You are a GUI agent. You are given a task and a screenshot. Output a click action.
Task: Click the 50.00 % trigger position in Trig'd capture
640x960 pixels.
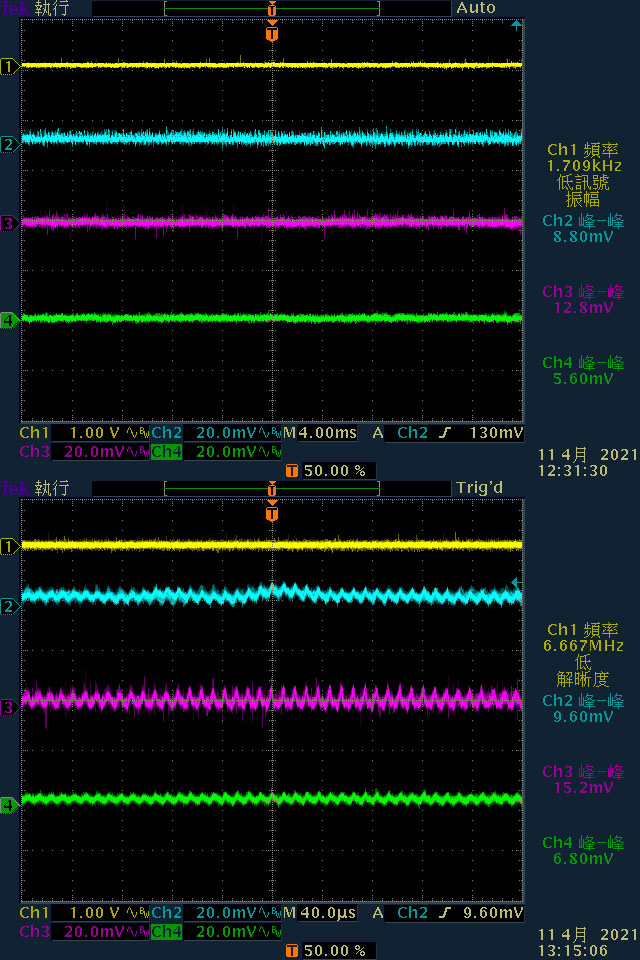331,951
